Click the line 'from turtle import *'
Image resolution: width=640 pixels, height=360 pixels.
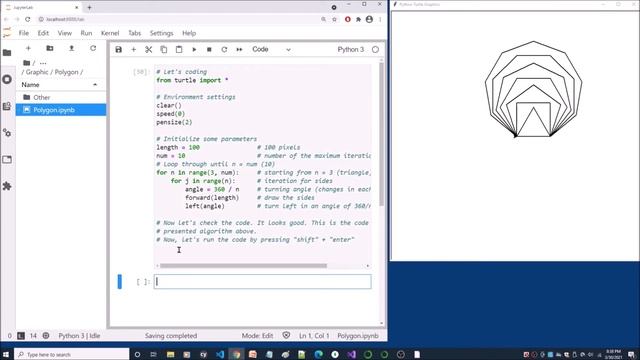pos(192,80)
